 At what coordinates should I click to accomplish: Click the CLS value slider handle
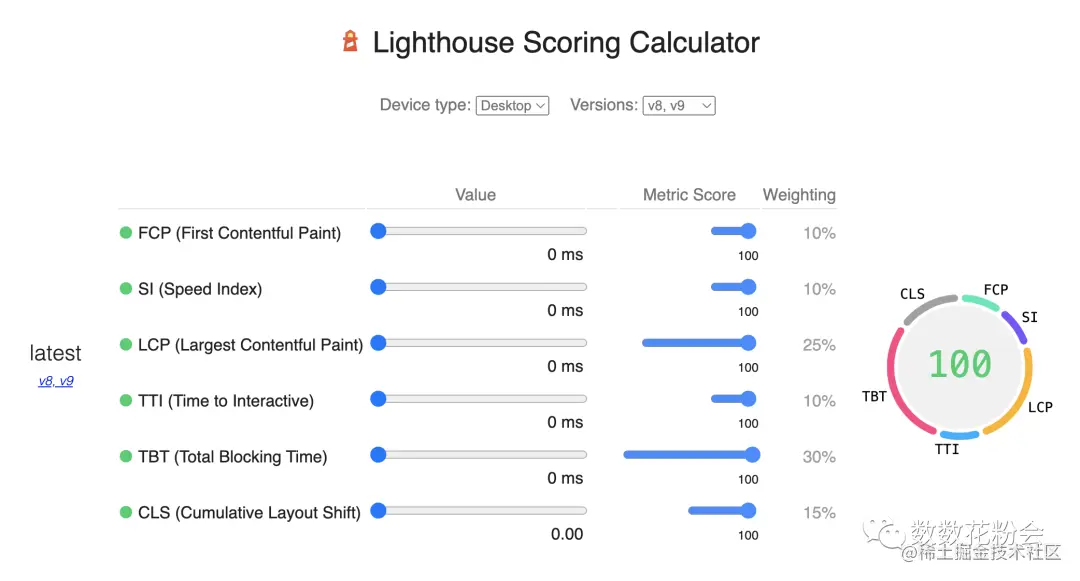pos(378,511)
